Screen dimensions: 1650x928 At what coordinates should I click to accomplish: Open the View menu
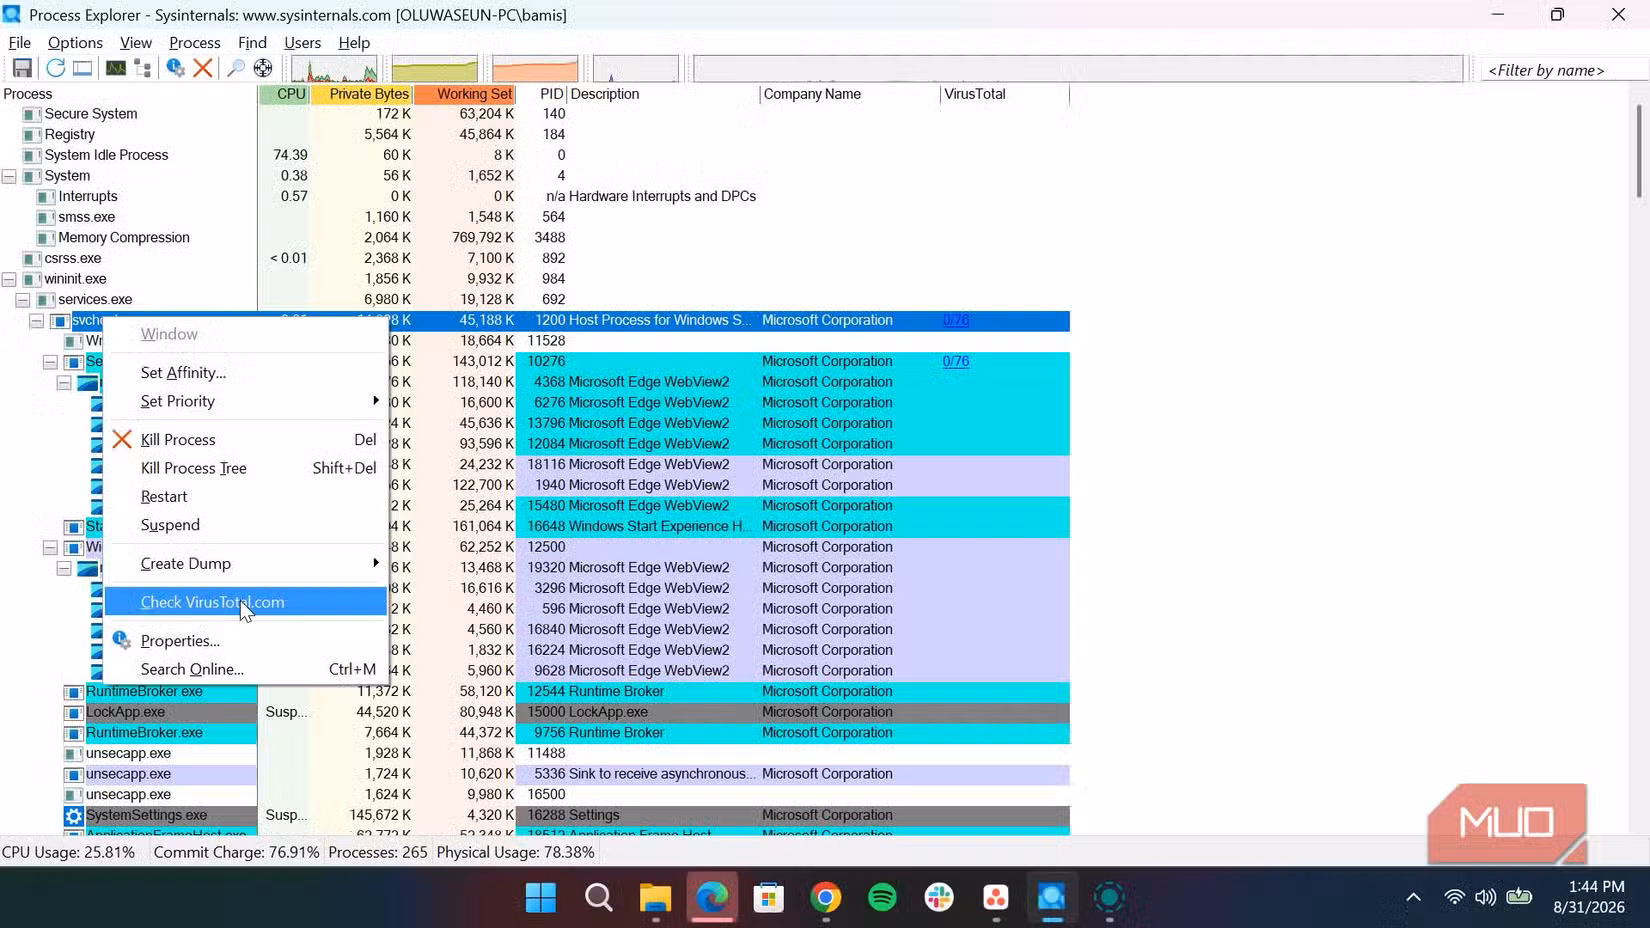click(136, 43)
